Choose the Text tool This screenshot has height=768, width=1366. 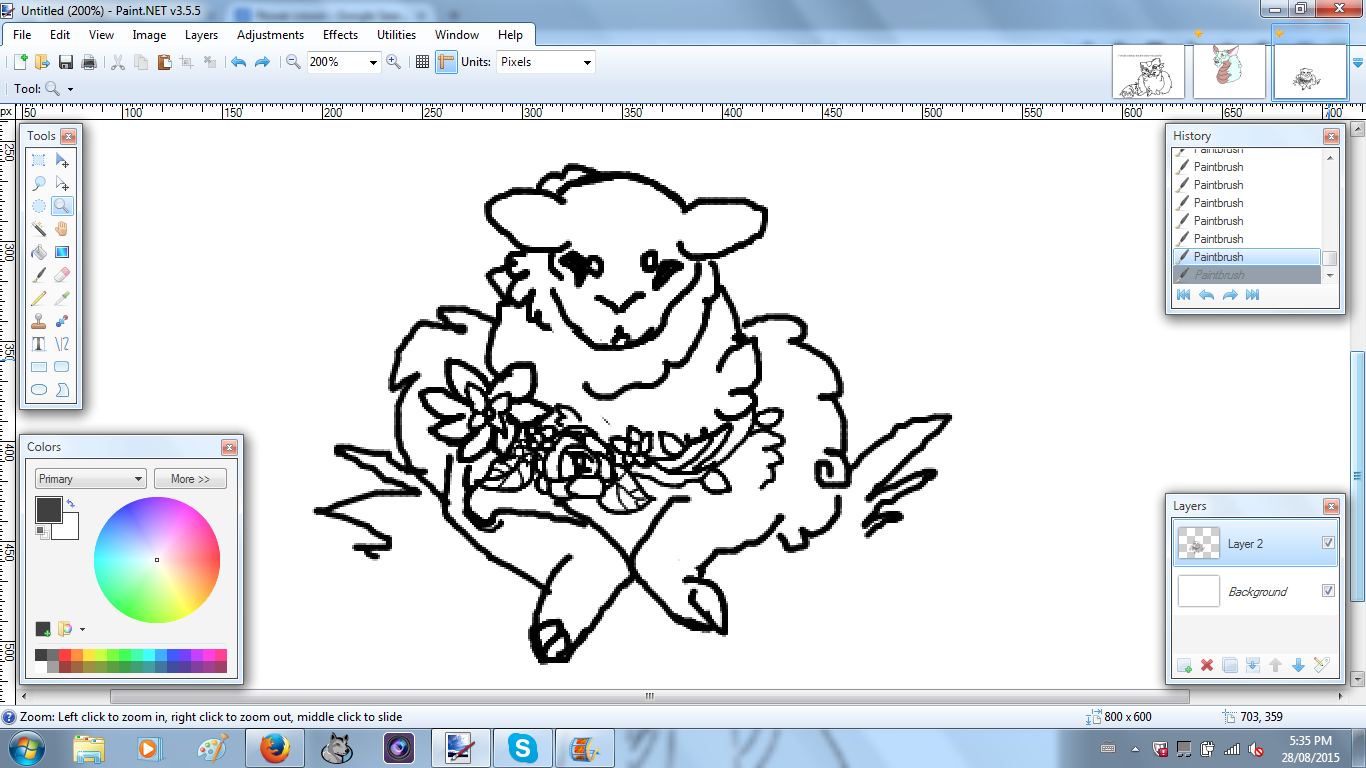click(39, 344)
